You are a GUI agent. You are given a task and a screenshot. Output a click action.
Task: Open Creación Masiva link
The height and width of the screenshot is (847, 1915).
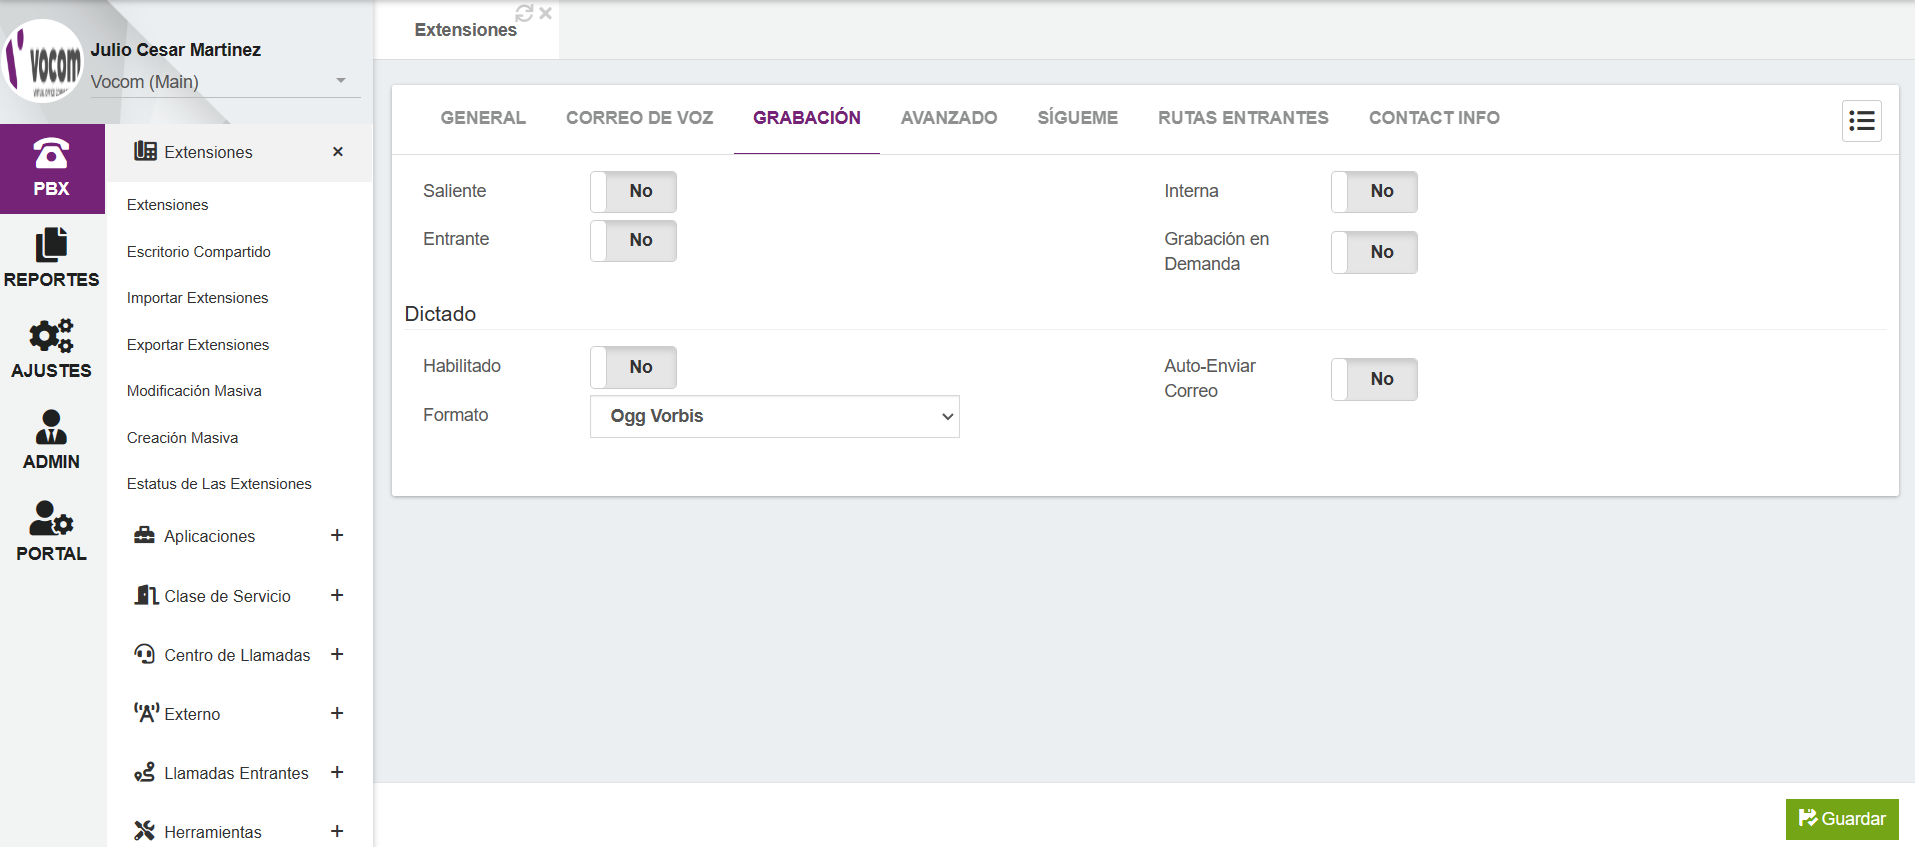183,438
